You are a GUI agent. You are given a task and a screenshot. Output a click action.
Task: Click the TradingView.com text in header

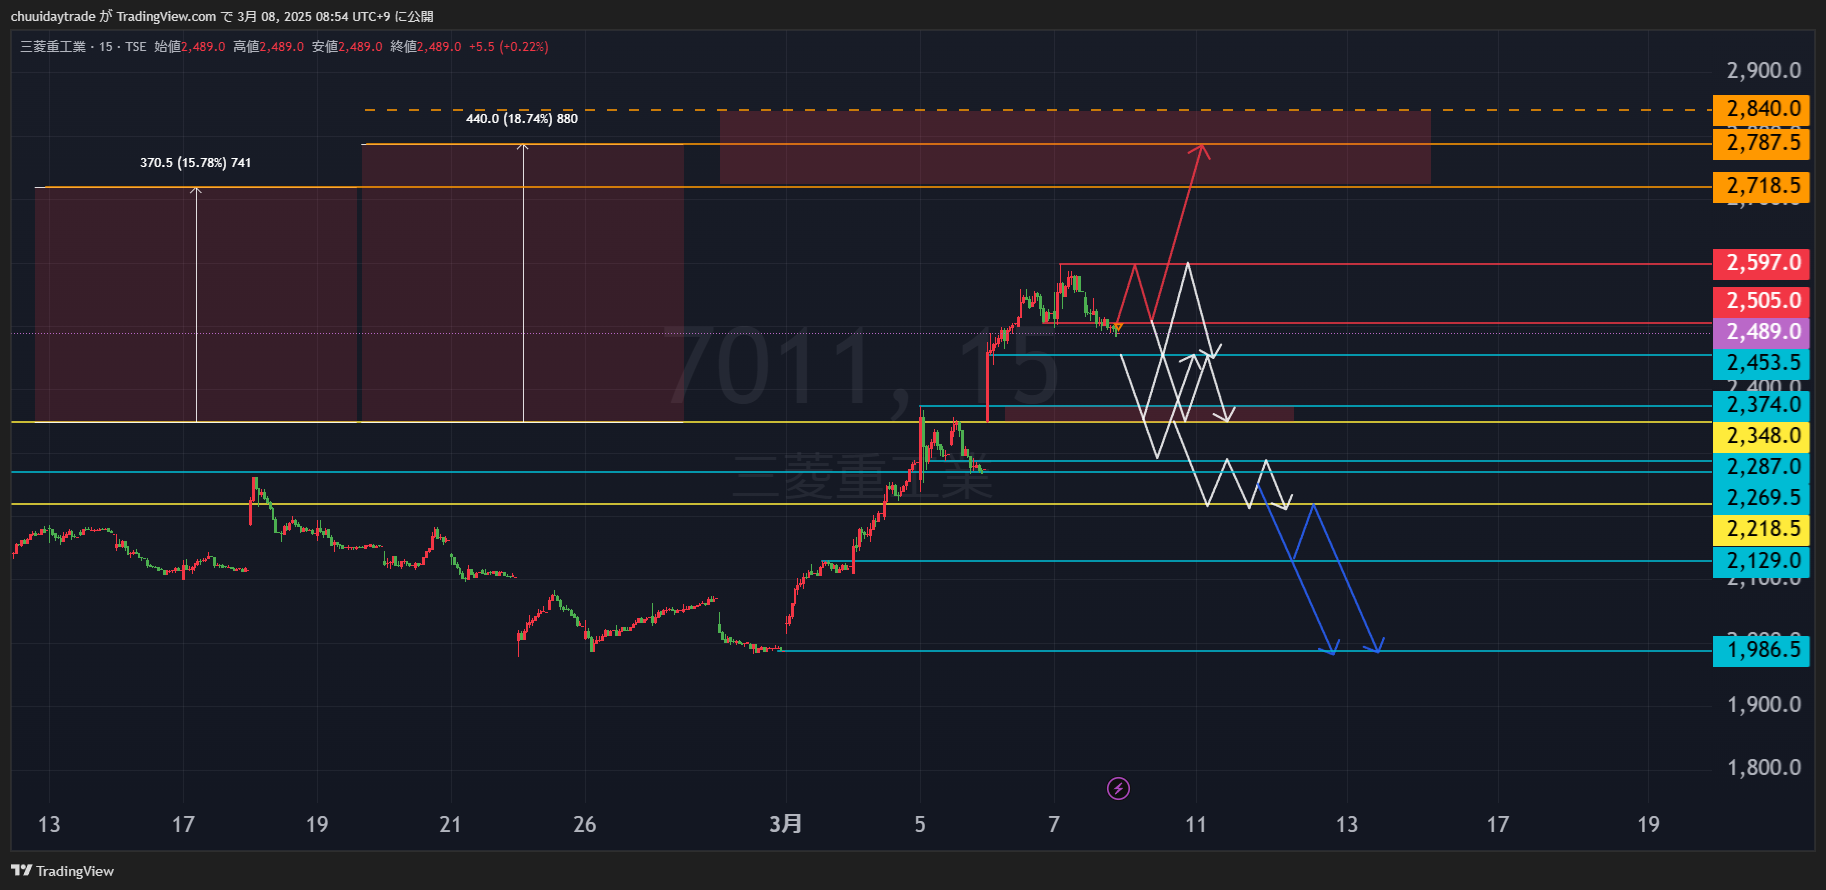(x=166, y=16)
